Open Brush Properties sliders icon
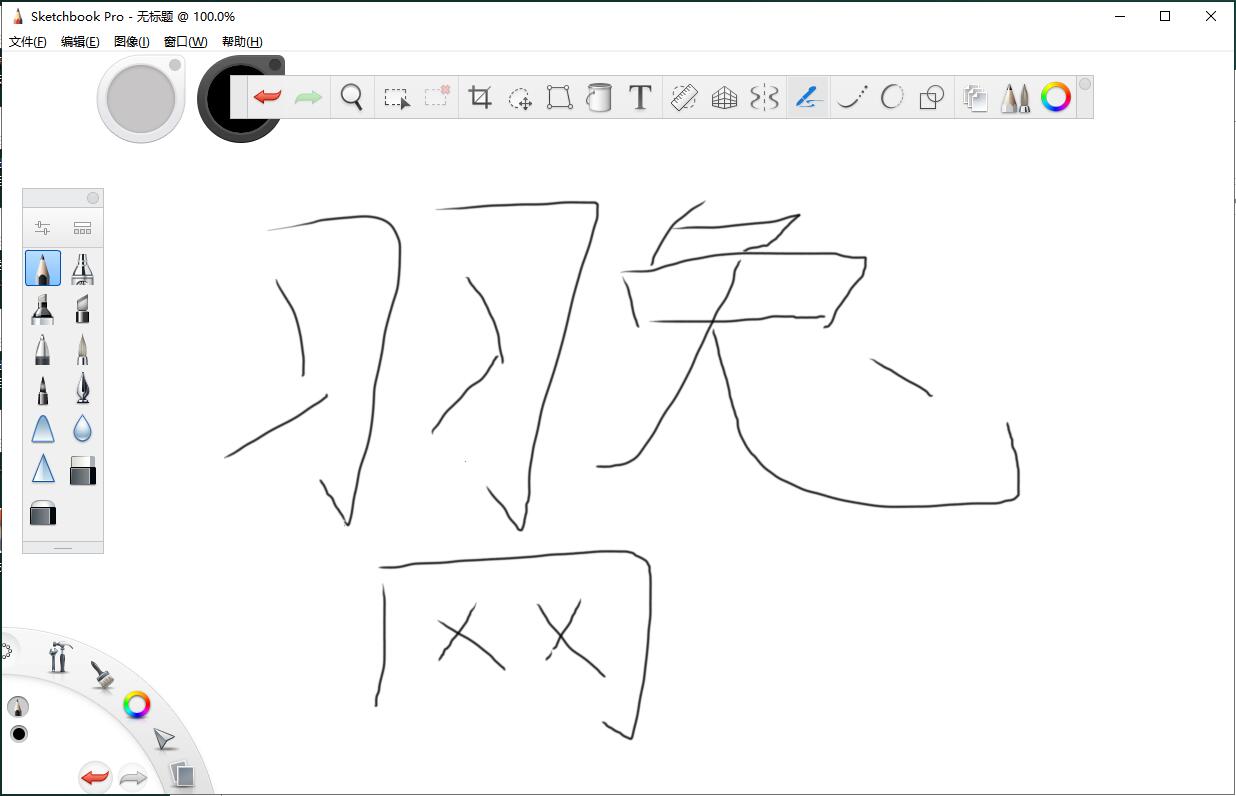 click(42, 228)
